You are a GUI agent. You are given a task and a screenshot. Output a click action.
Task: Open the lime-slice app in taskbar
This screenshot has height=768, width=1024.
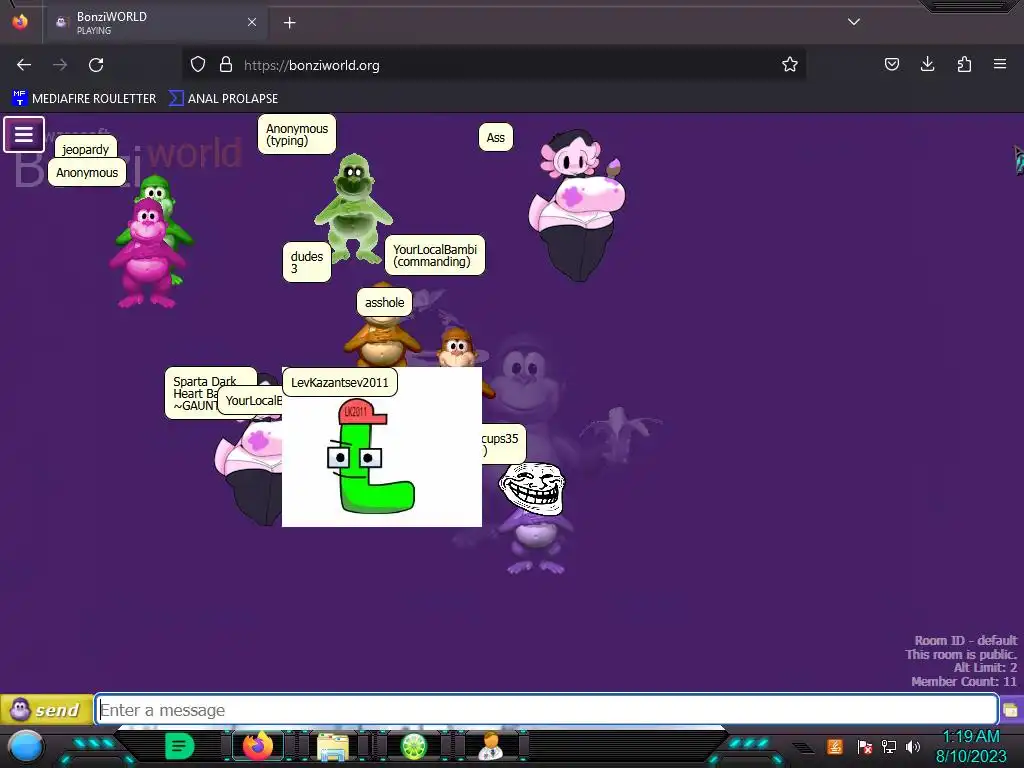click(x=413, y=746)
